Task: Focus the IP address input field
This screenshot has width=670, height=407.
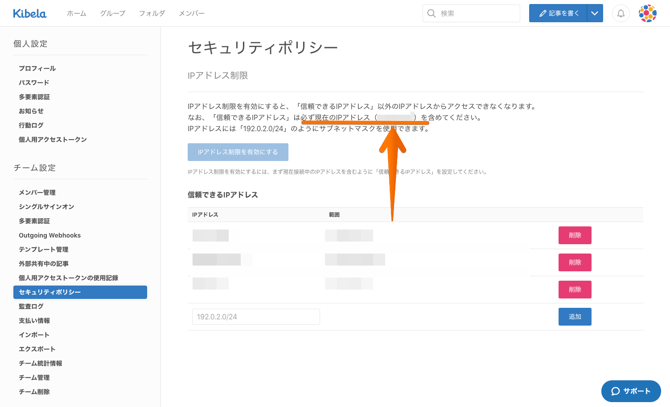Action: coord(255,317)
